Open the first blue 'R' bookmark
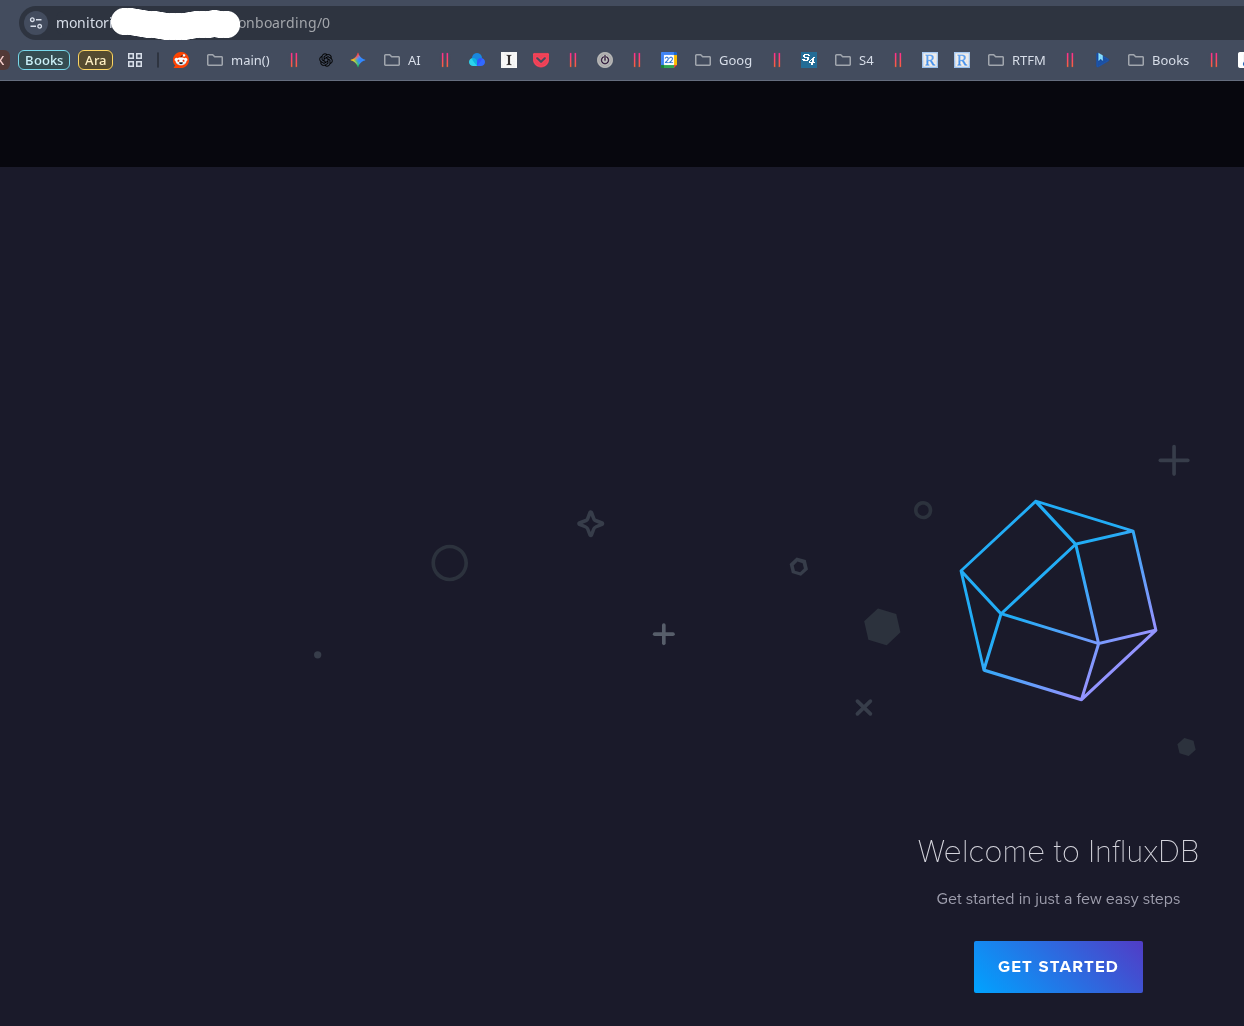 pos(930,60)
